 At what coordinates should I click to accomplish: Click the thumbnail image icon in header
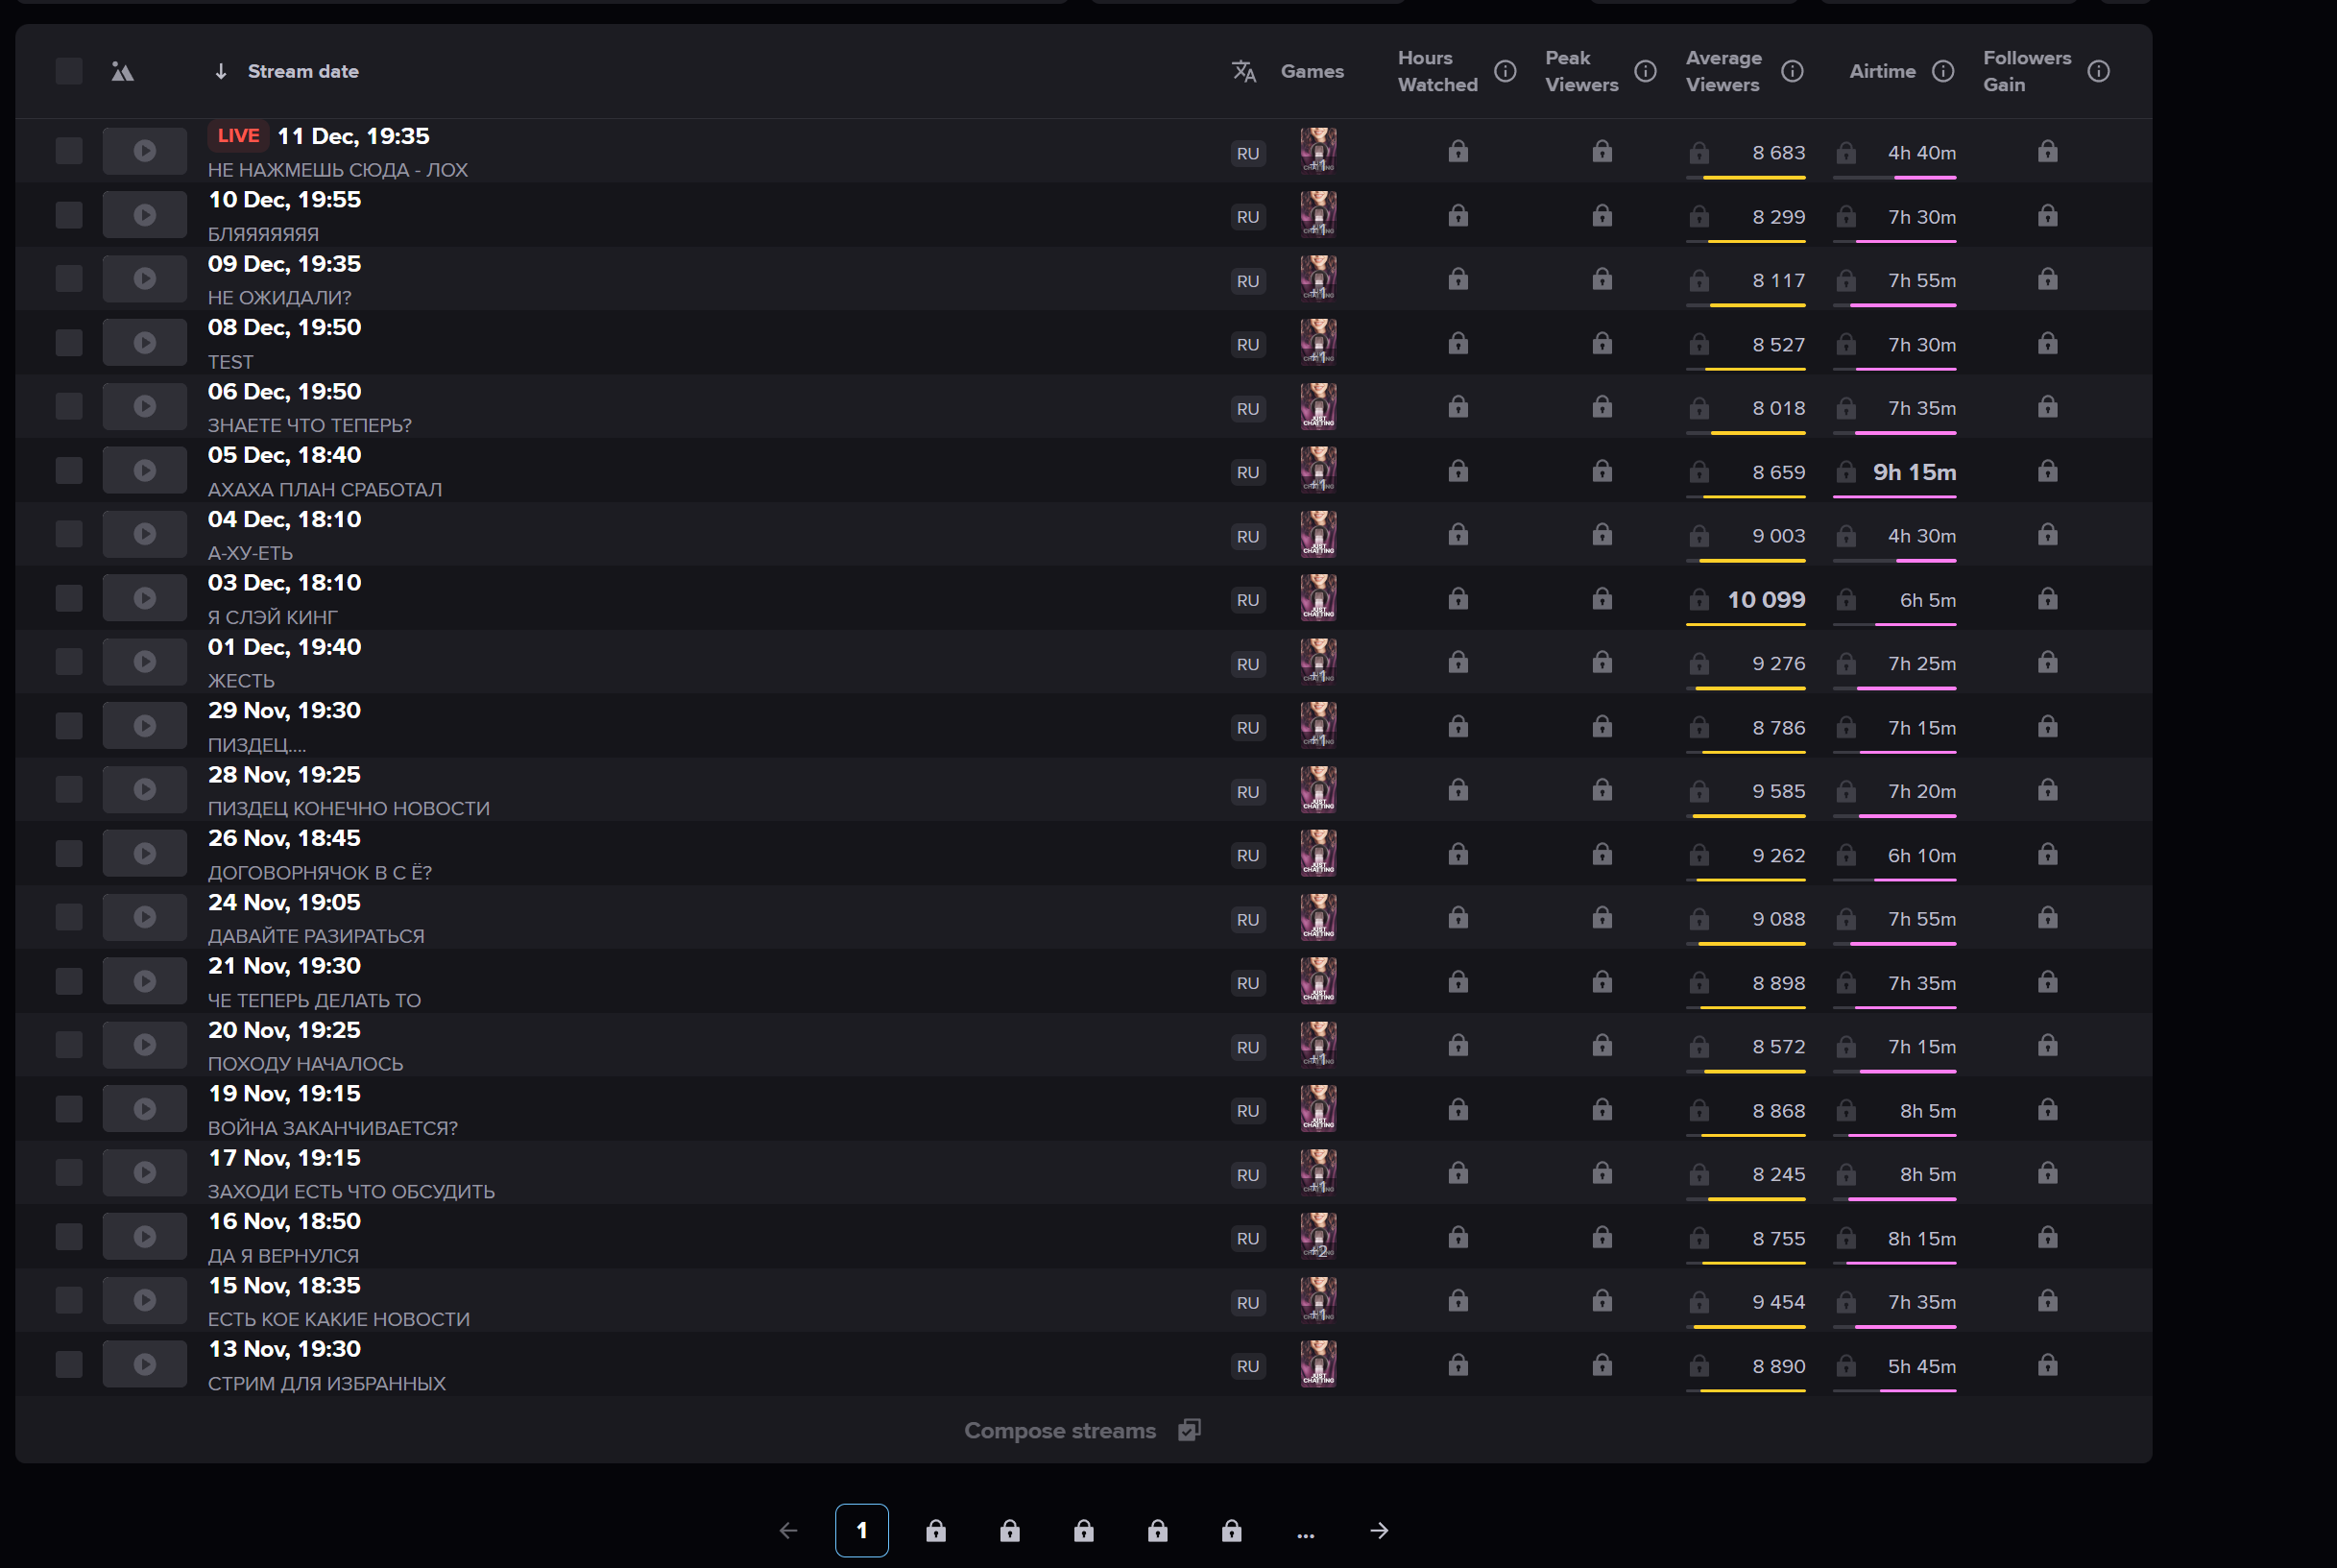[x=122, y=71]
